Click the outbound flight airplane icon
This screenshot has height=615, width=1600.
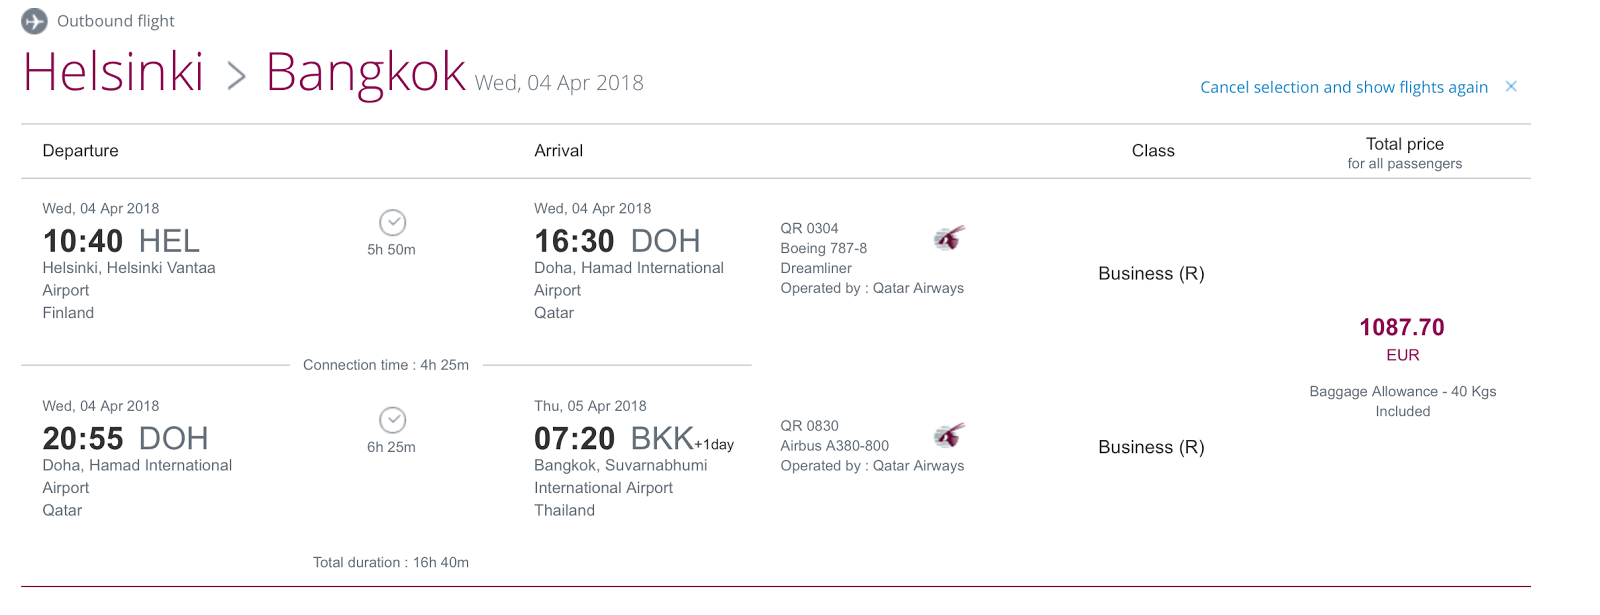pos(34,21)
